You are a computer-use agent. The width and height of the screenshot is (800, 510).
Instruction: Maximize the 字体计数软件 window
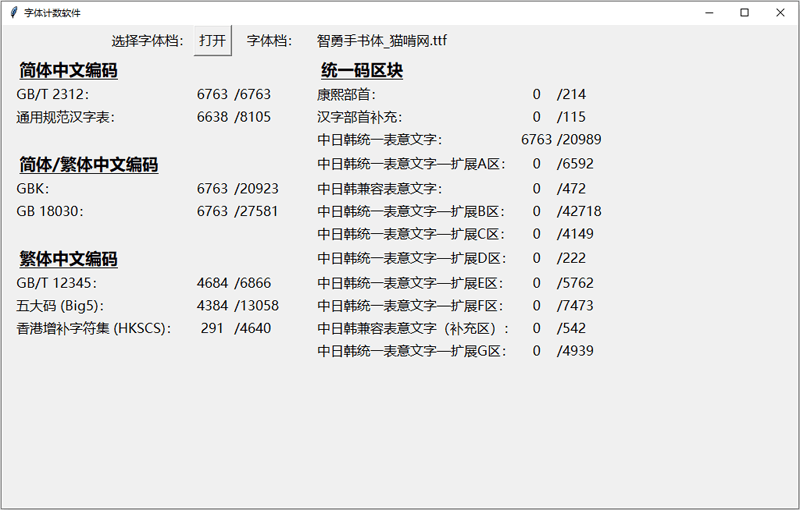tap(744, 13)
